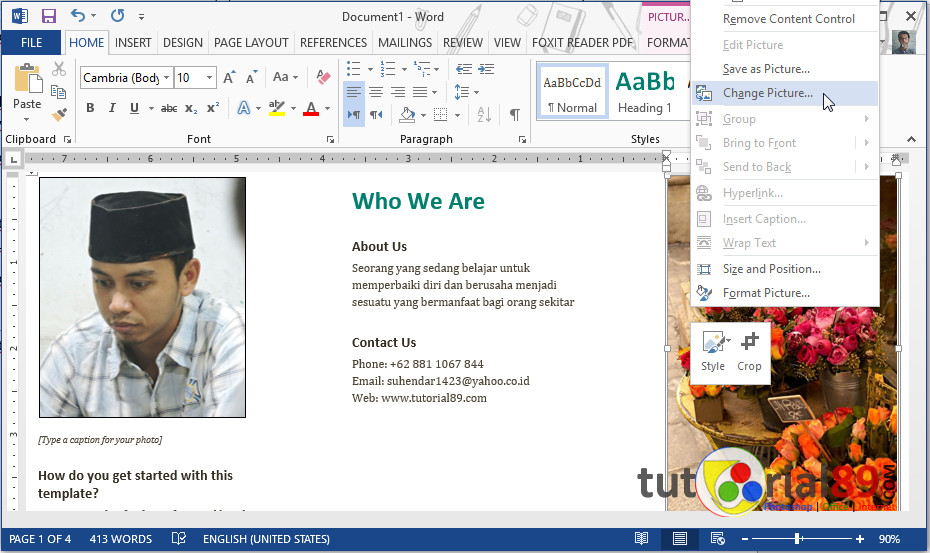Collapse the ribbon with the arrow
This screenshot has width=930, height=553.
pyautogui.click(x=911, y=139)
